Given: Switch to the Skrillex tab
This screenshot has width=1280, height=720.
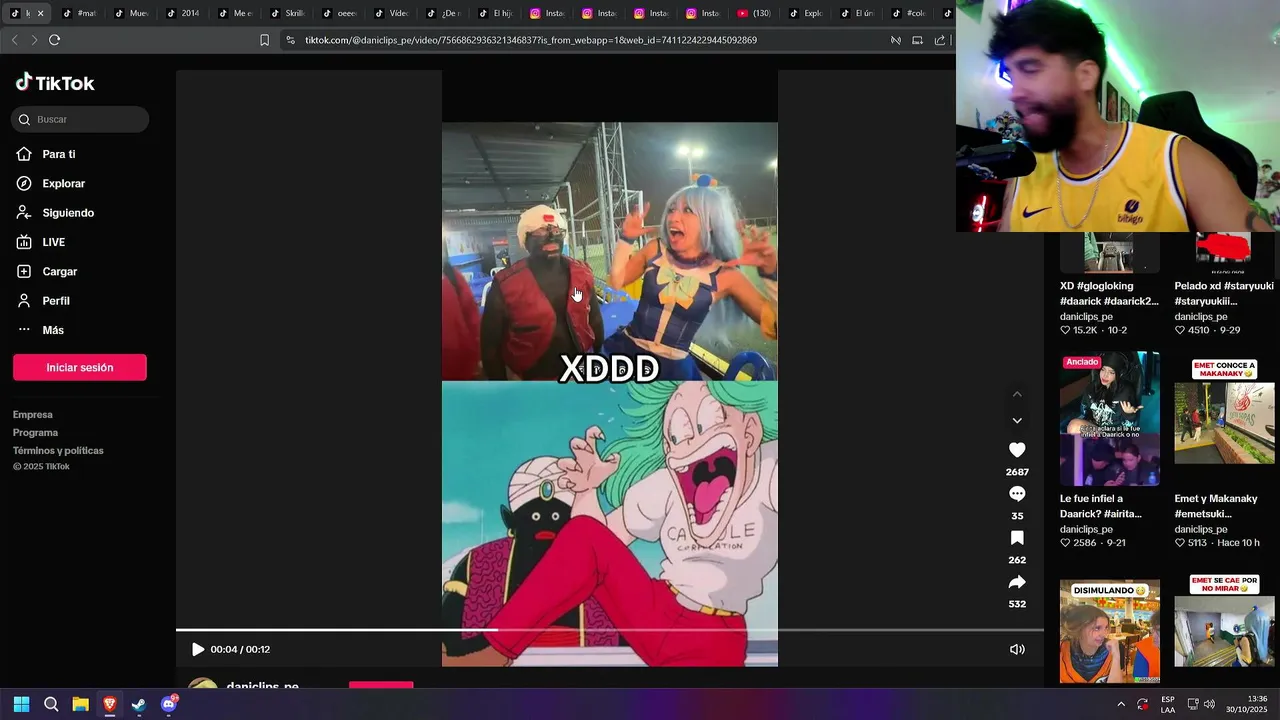Looking at the screenshot, I should coord(287,13).
